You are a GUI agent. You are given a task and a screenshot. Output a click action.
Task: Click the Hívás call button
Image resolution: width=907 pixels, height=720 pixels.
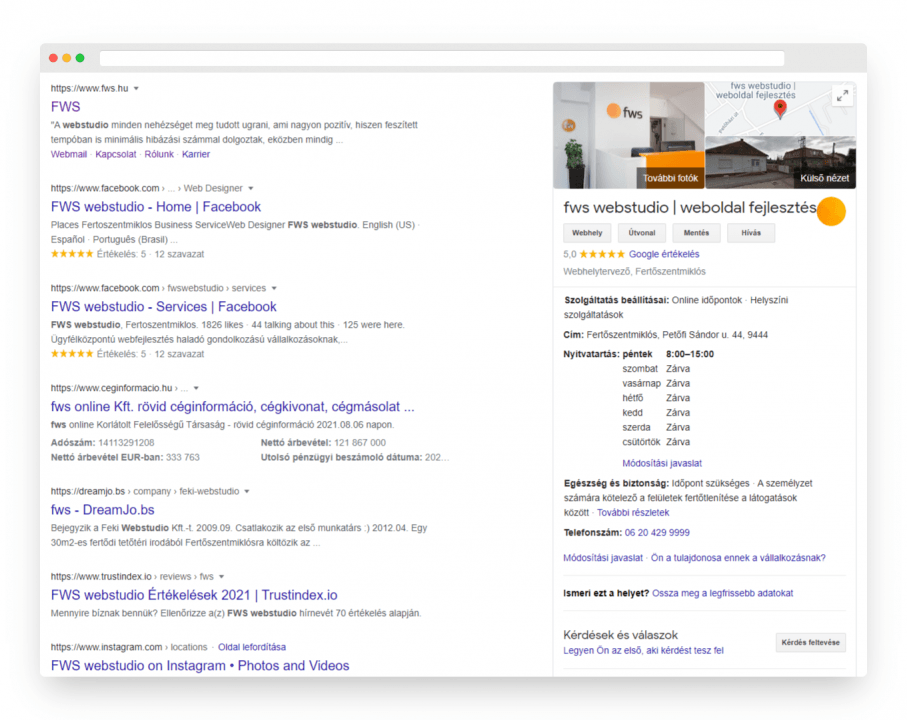(751, 233)
